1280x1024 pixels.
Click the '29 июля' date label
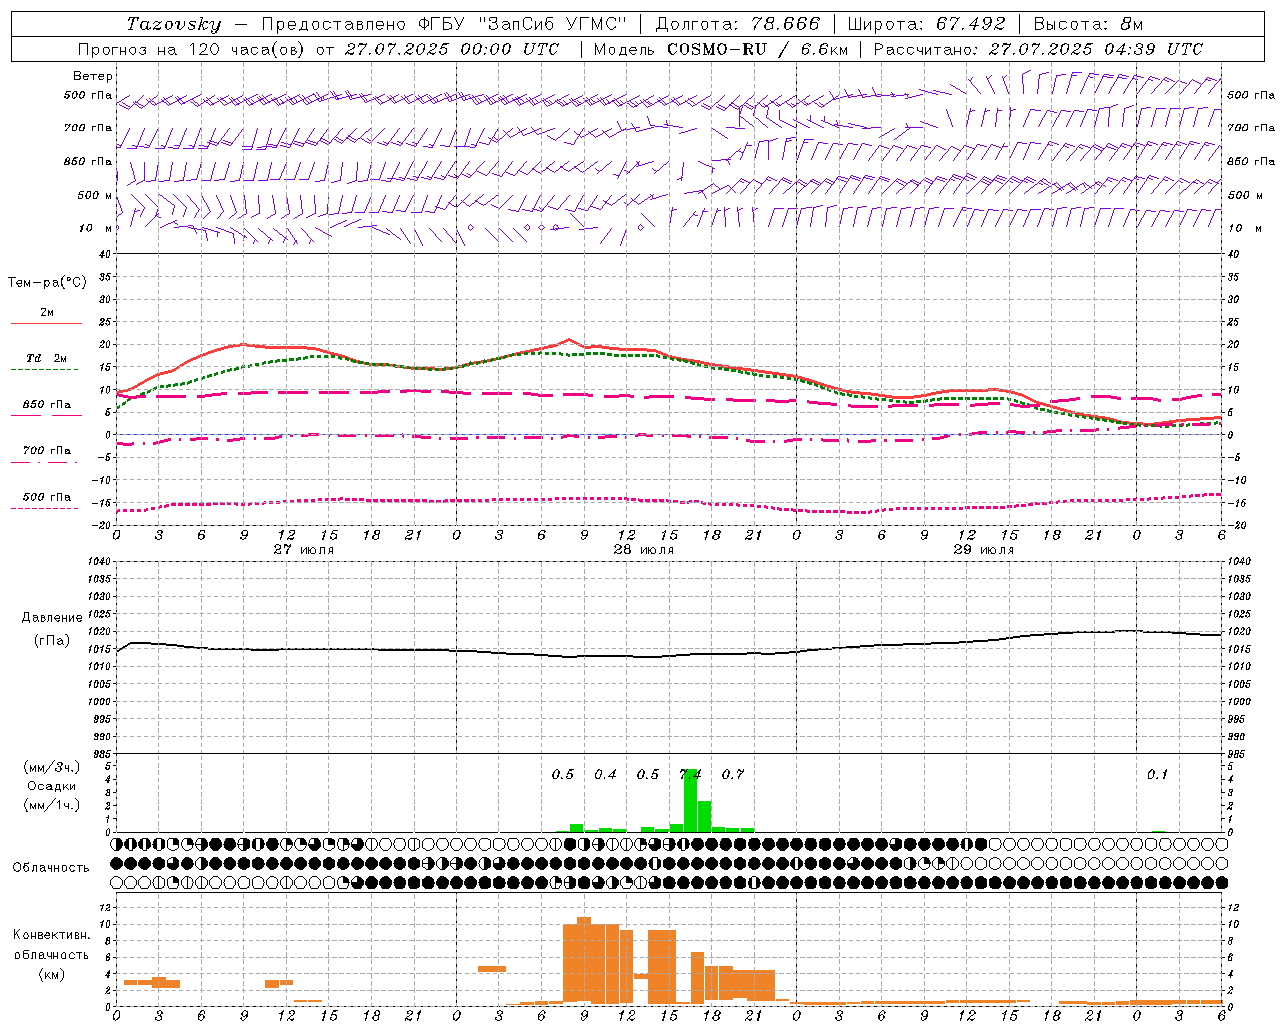click(983, 550)
